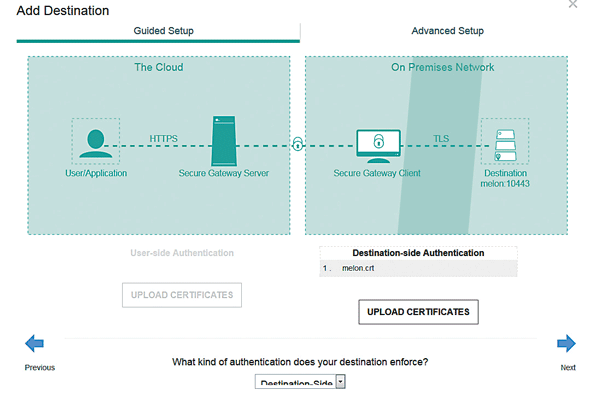
Task: Select the Destination-Side combo box field
Action: [x=300, y=382]
